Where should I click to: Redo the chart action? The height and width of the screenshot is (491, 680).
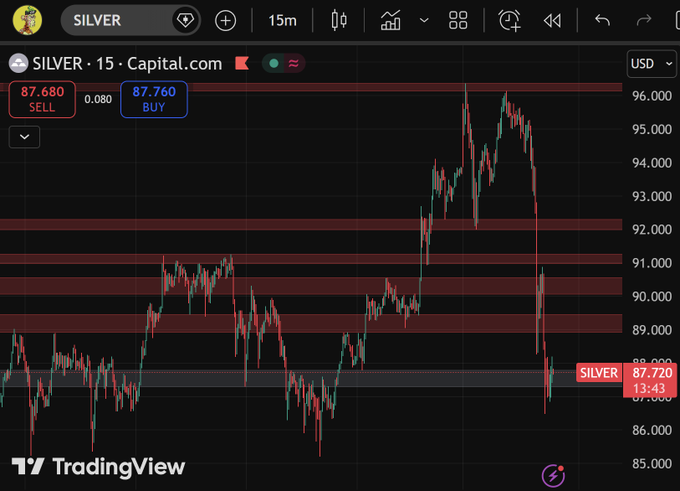643,20
